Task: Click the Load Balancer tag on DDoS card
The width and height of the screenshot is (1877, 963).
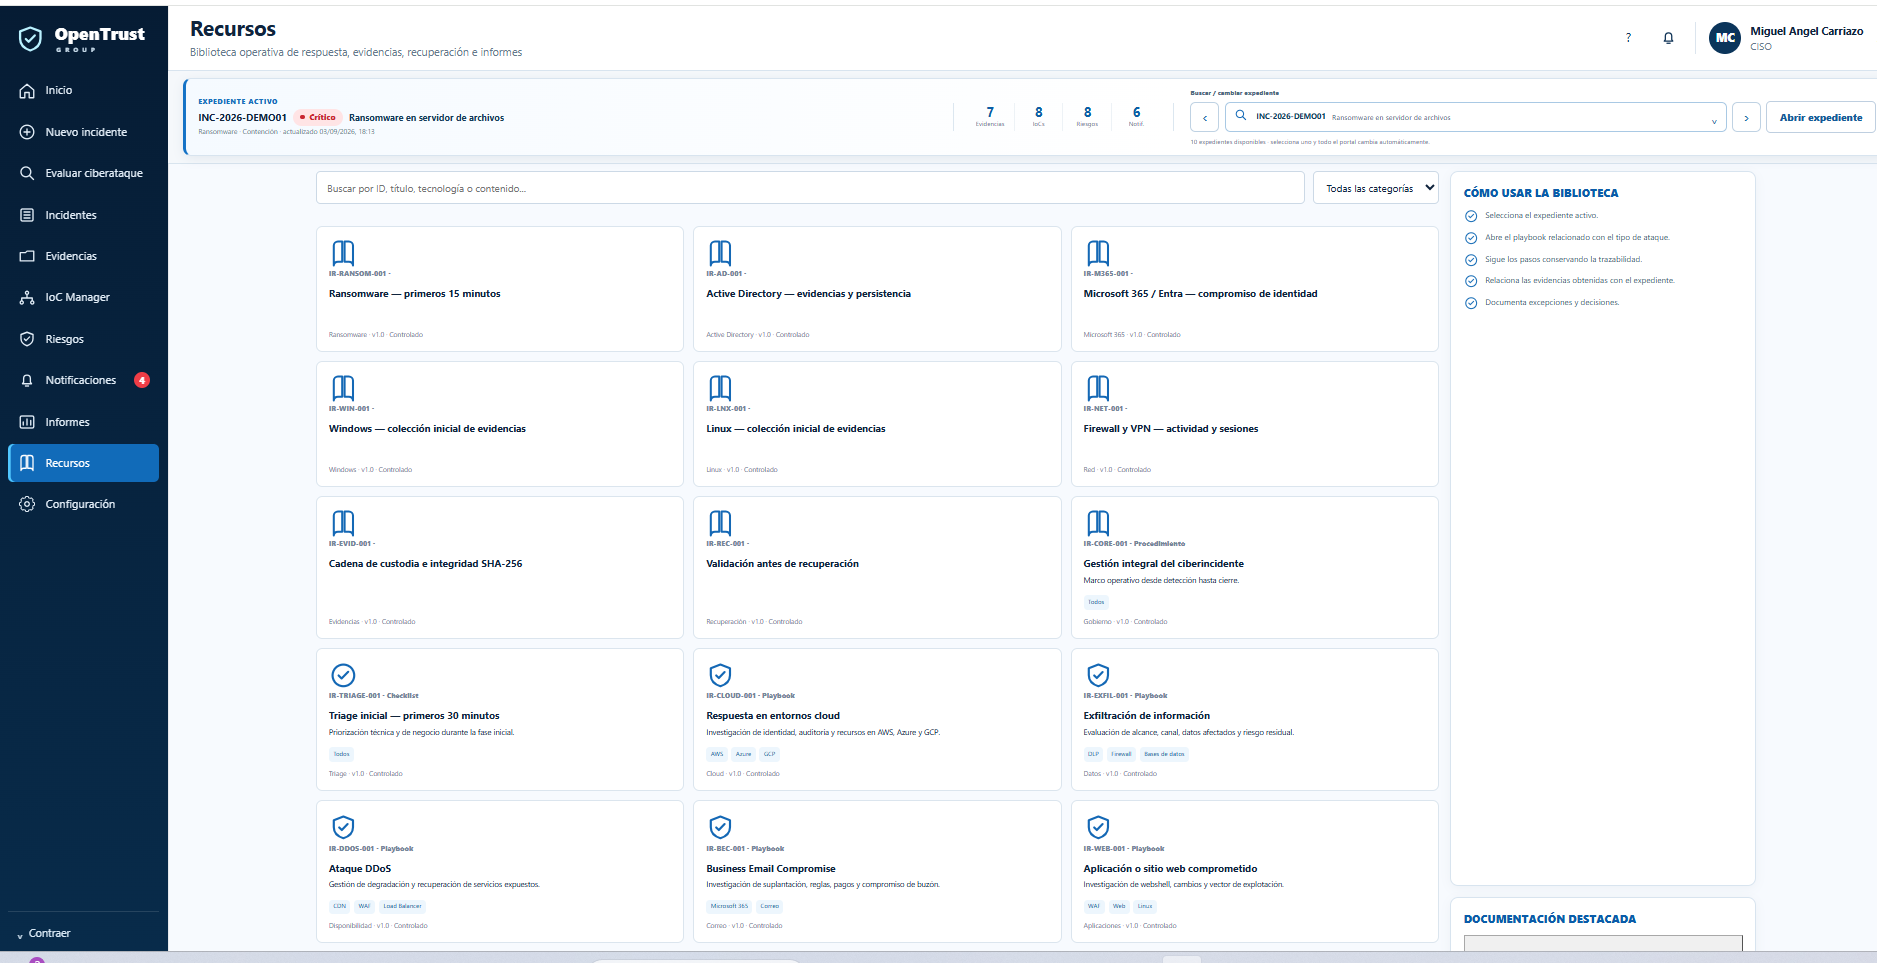Action: (x=402, y=906)
